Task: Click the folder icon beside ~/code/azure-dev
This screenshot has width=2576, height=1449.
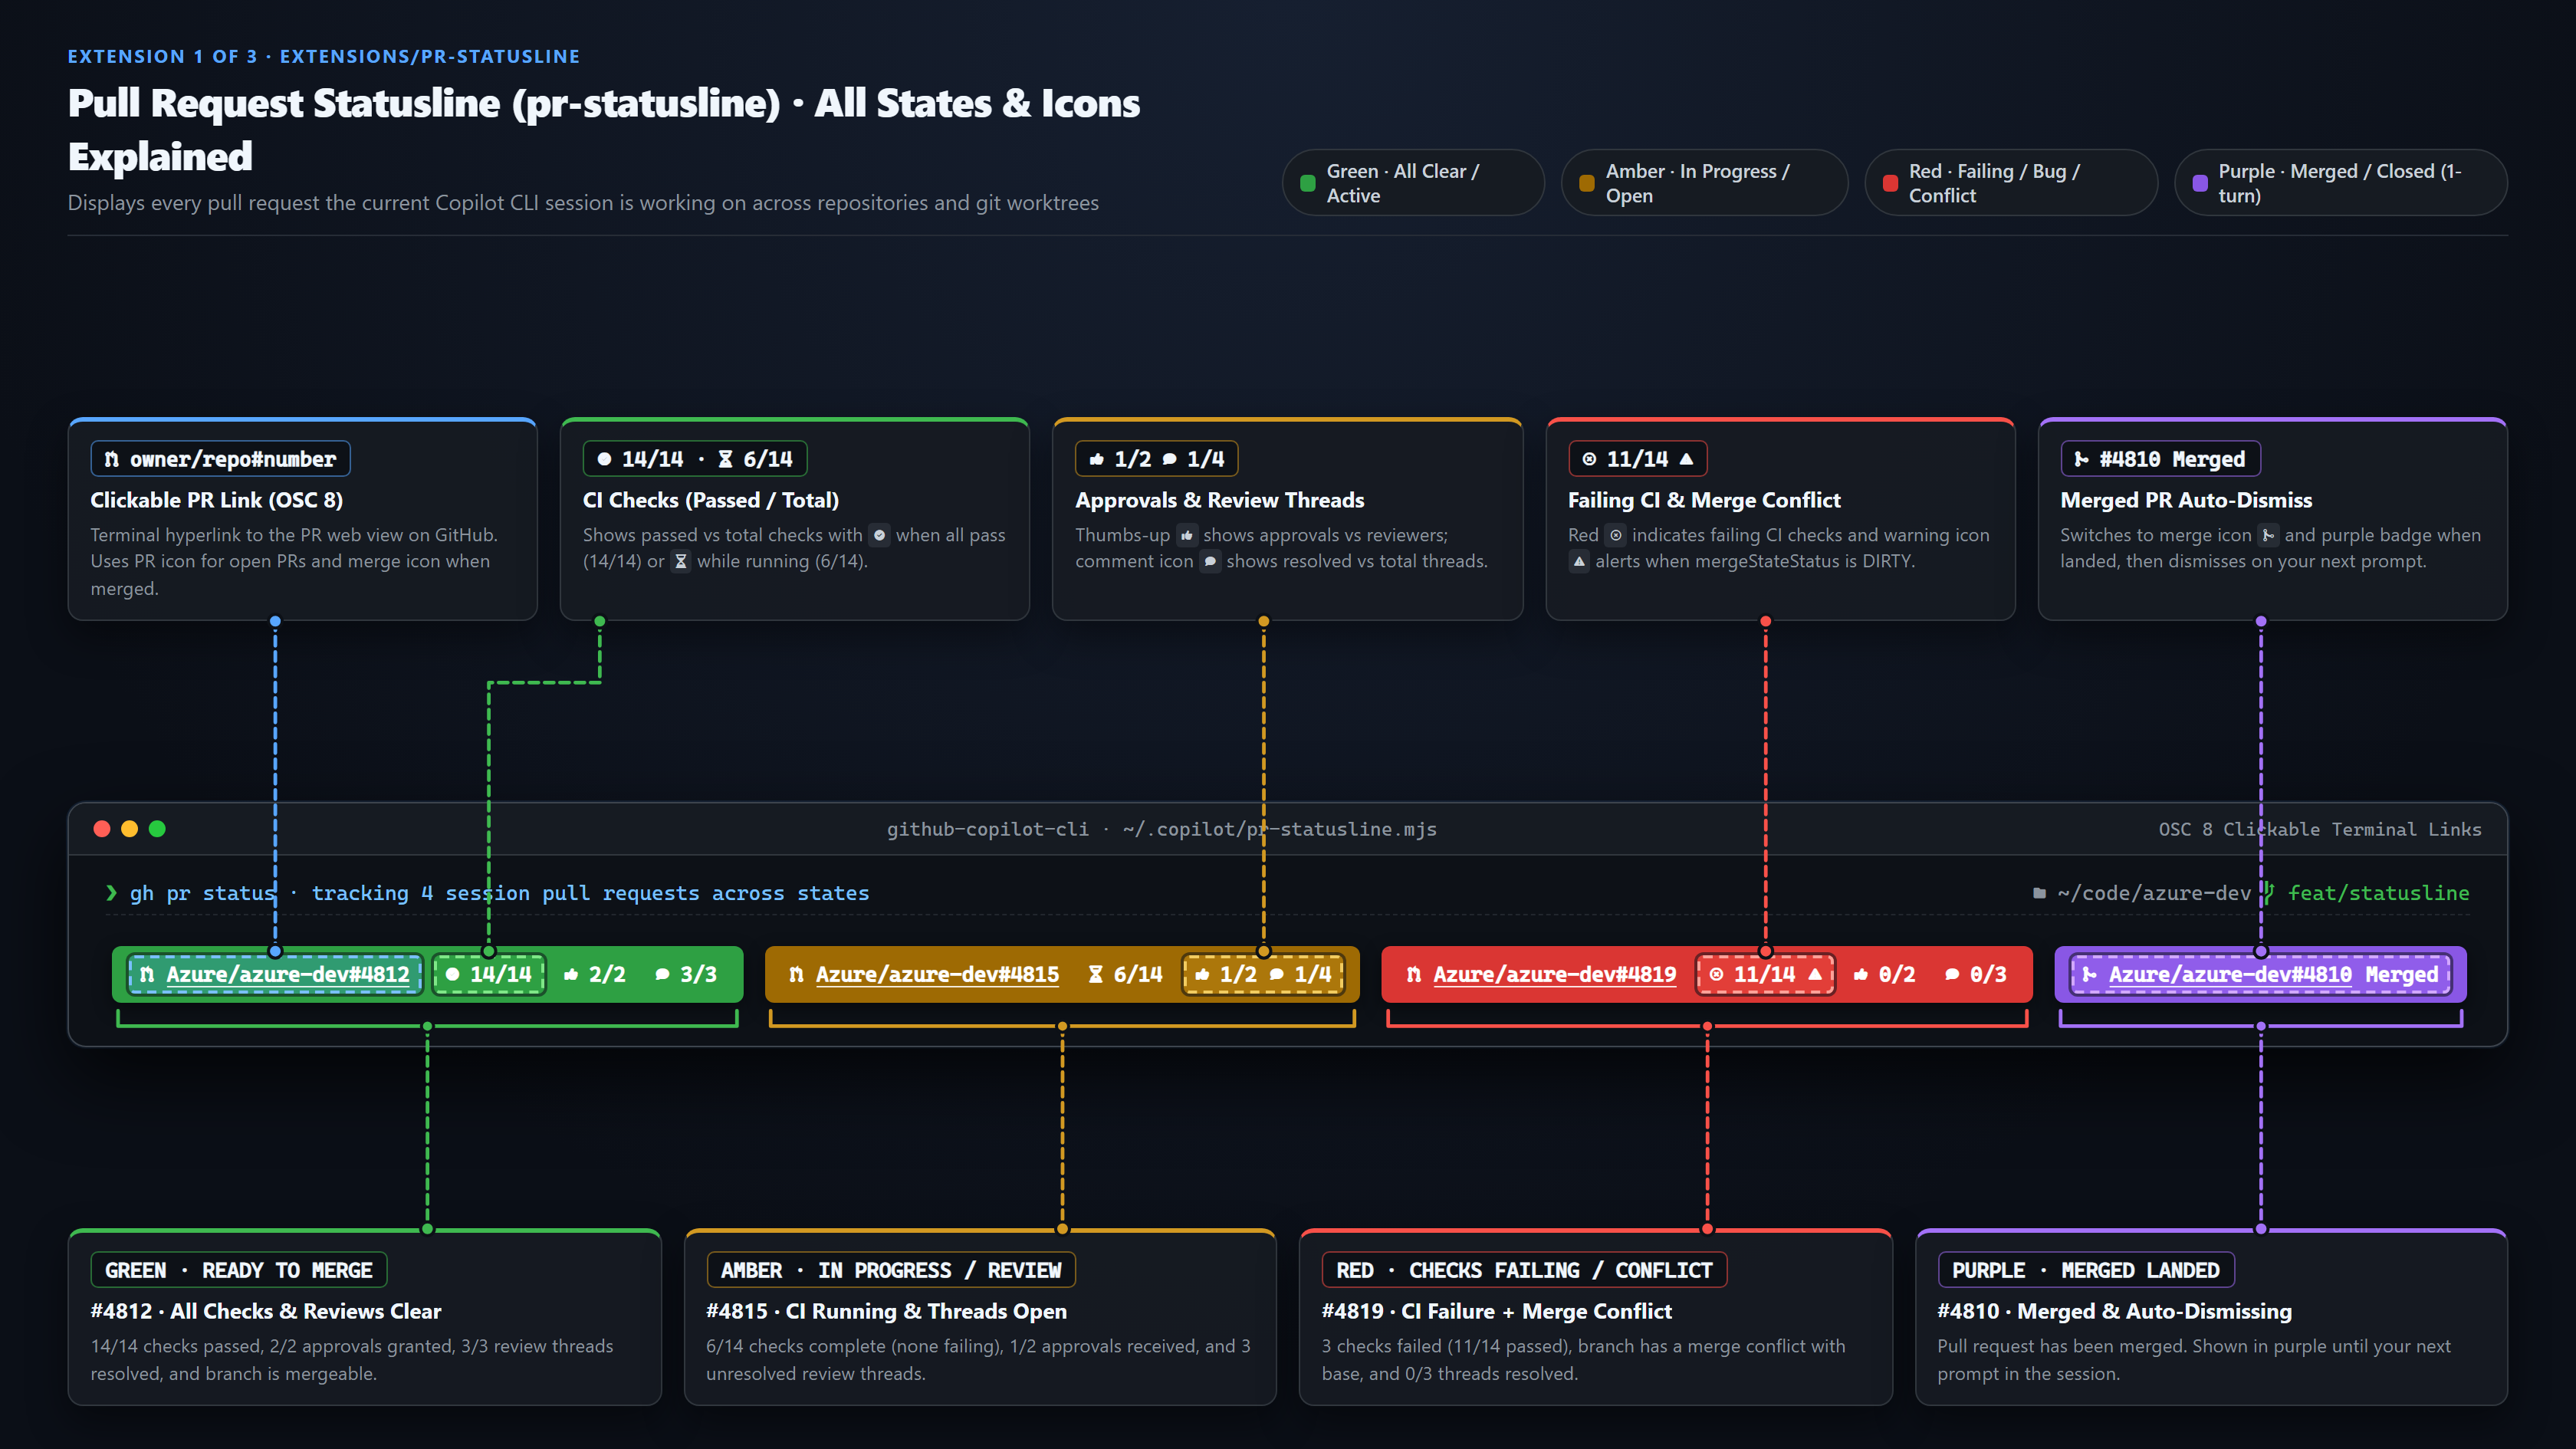Action: point(2039,893)
